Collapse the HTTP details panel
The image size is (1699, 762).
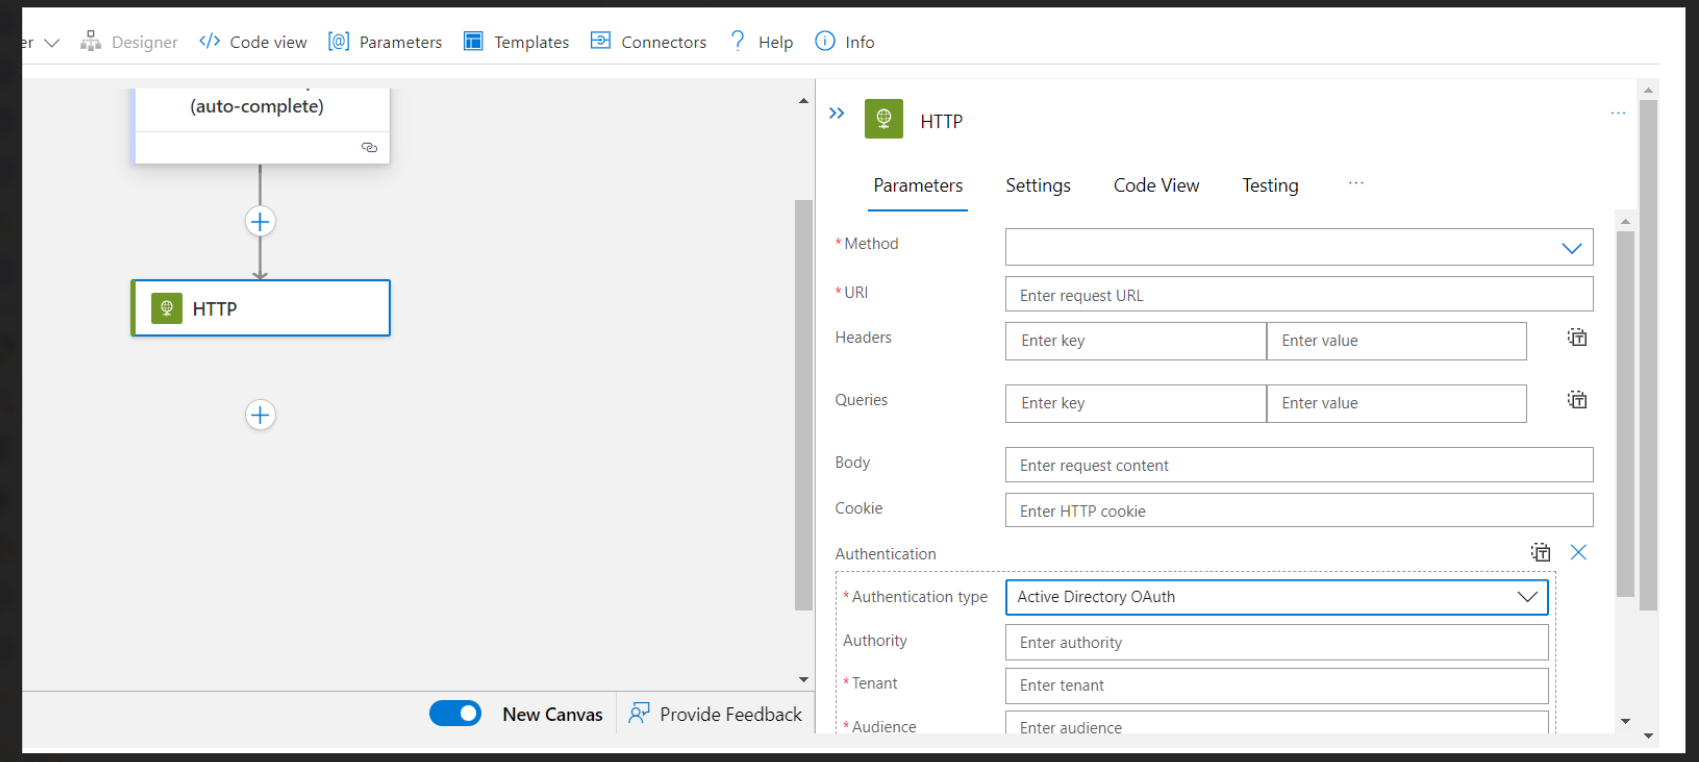click(x=837, y=113)
